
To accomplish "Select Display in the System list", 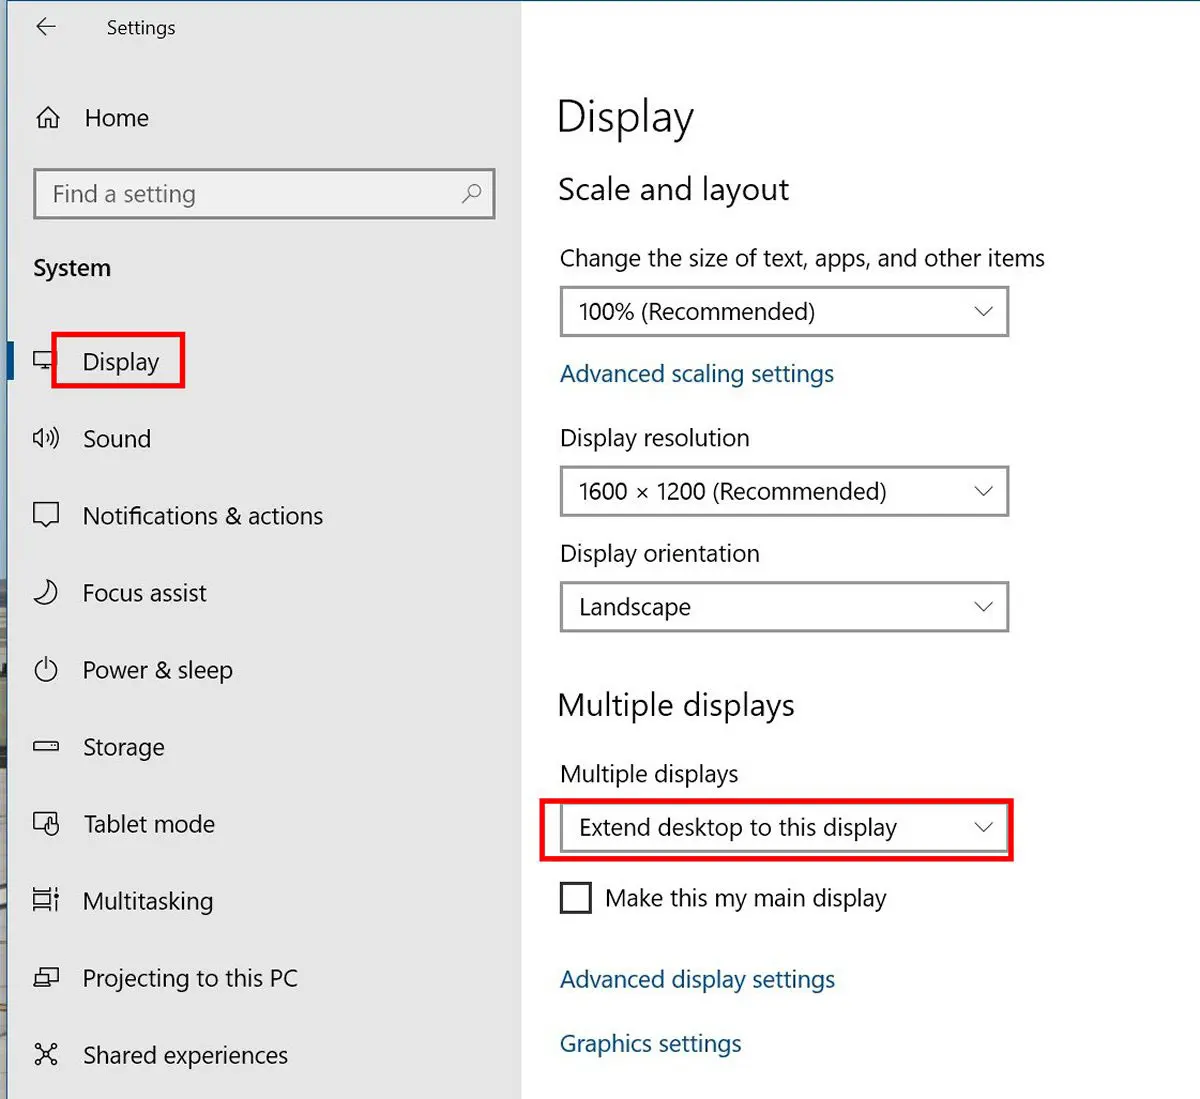I will coord(121,361).
